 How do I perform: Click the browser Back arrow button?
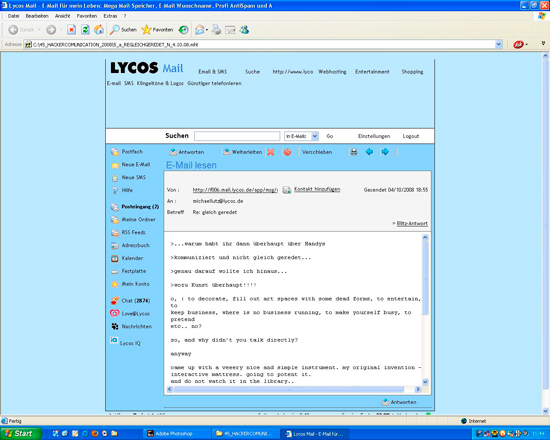coord(13,30)
